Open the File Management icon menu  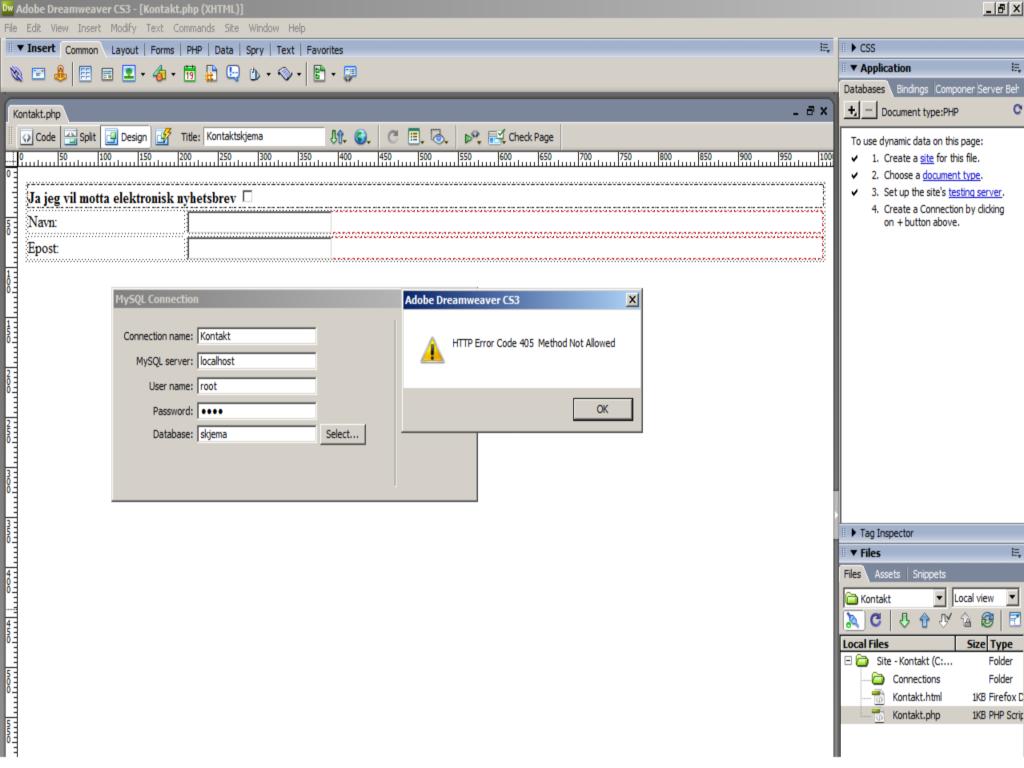click(x=337, y=136)
